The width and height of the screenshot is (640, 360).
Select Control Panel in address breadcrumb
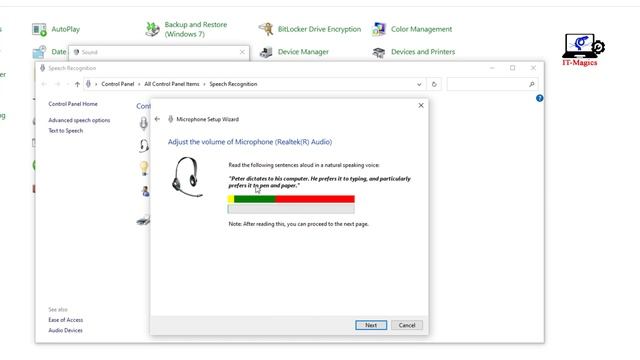(x=118, y=84)
